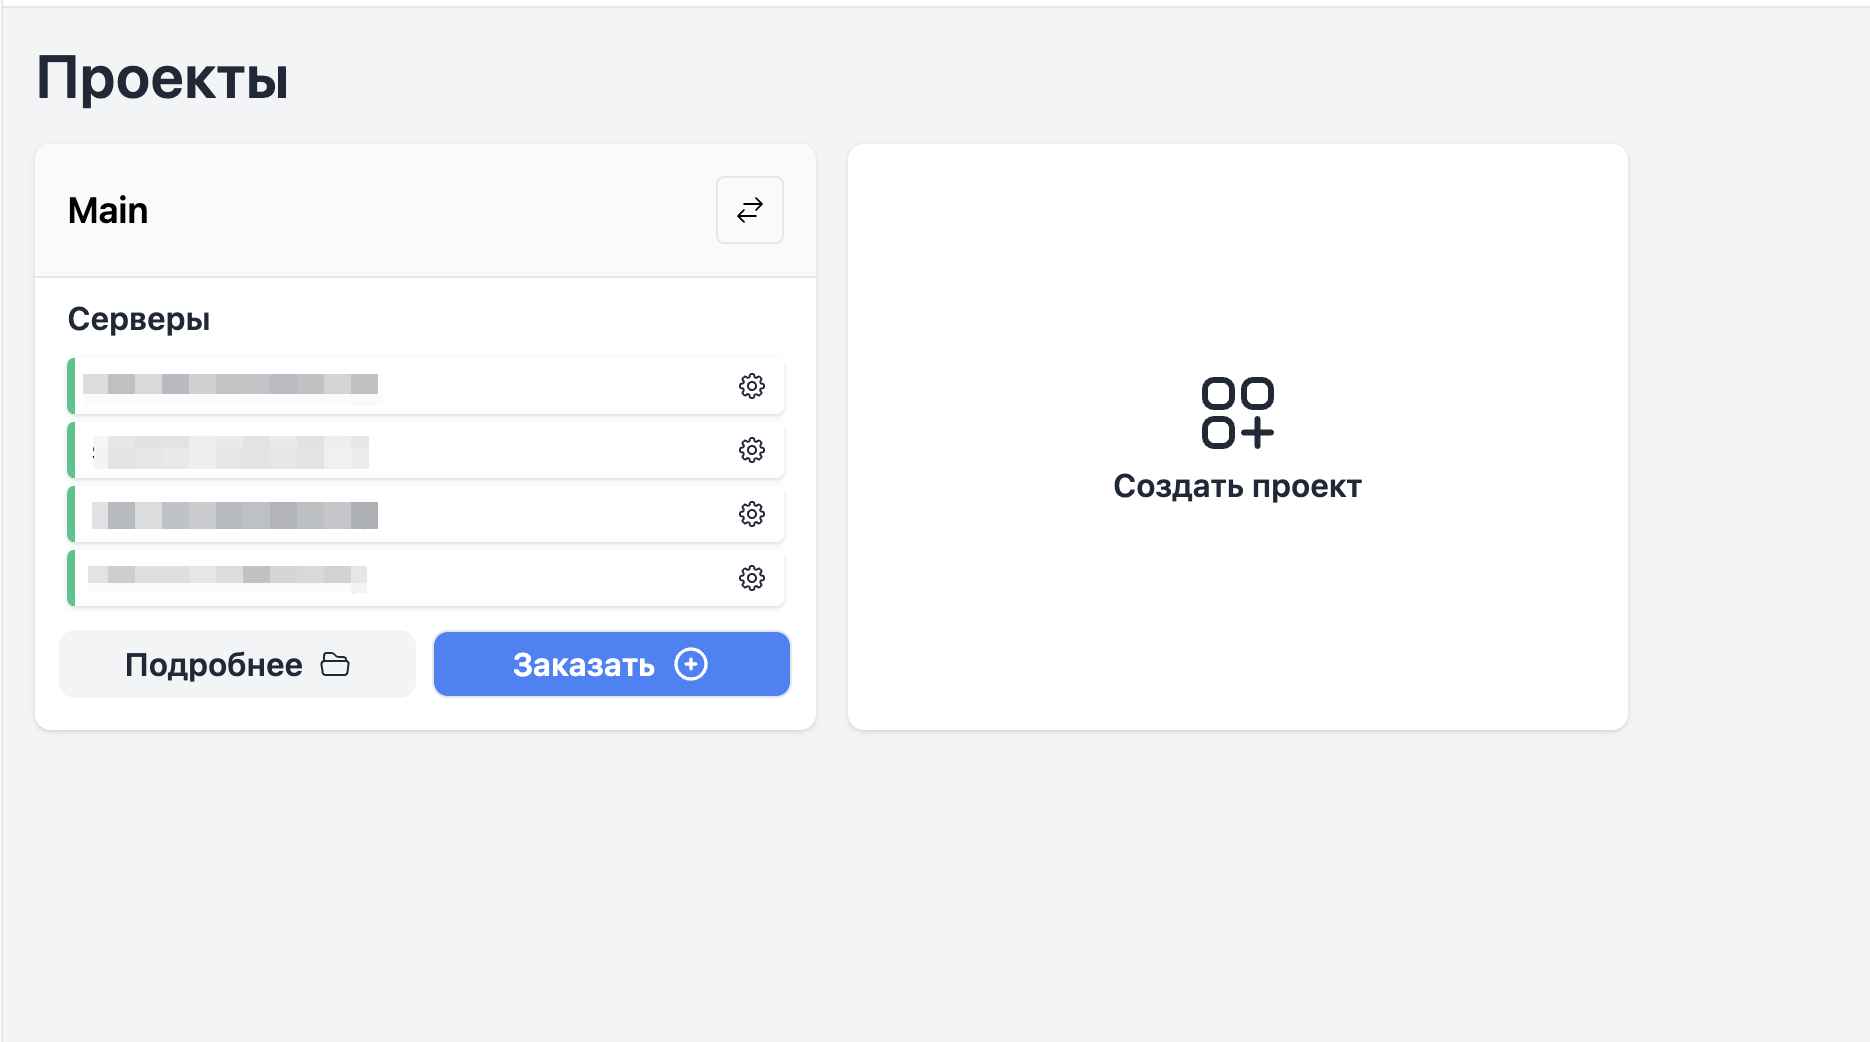Screen dimensions: 1870x1042
Task: Open the fourth server's blurred name
Action: pyautogui.click(x=227, y=576)
